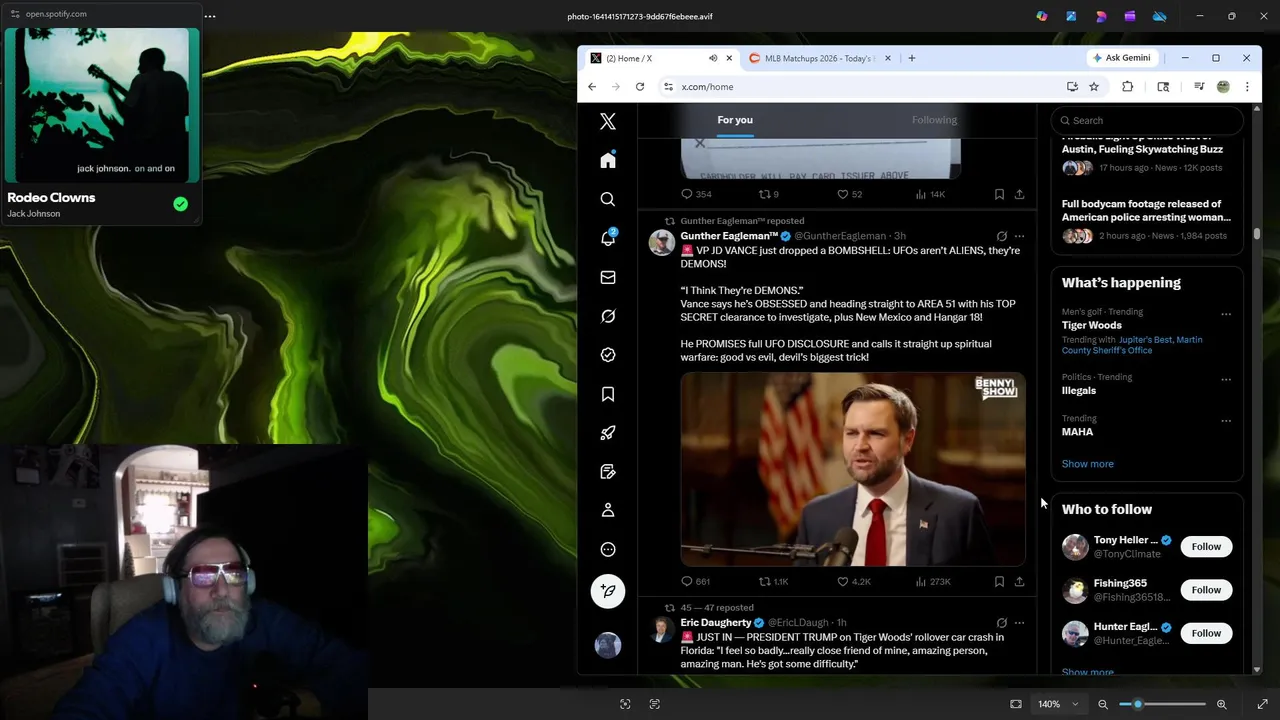
Task: Open Chrome extensions puzzle icon
Action: [1127, 87]
